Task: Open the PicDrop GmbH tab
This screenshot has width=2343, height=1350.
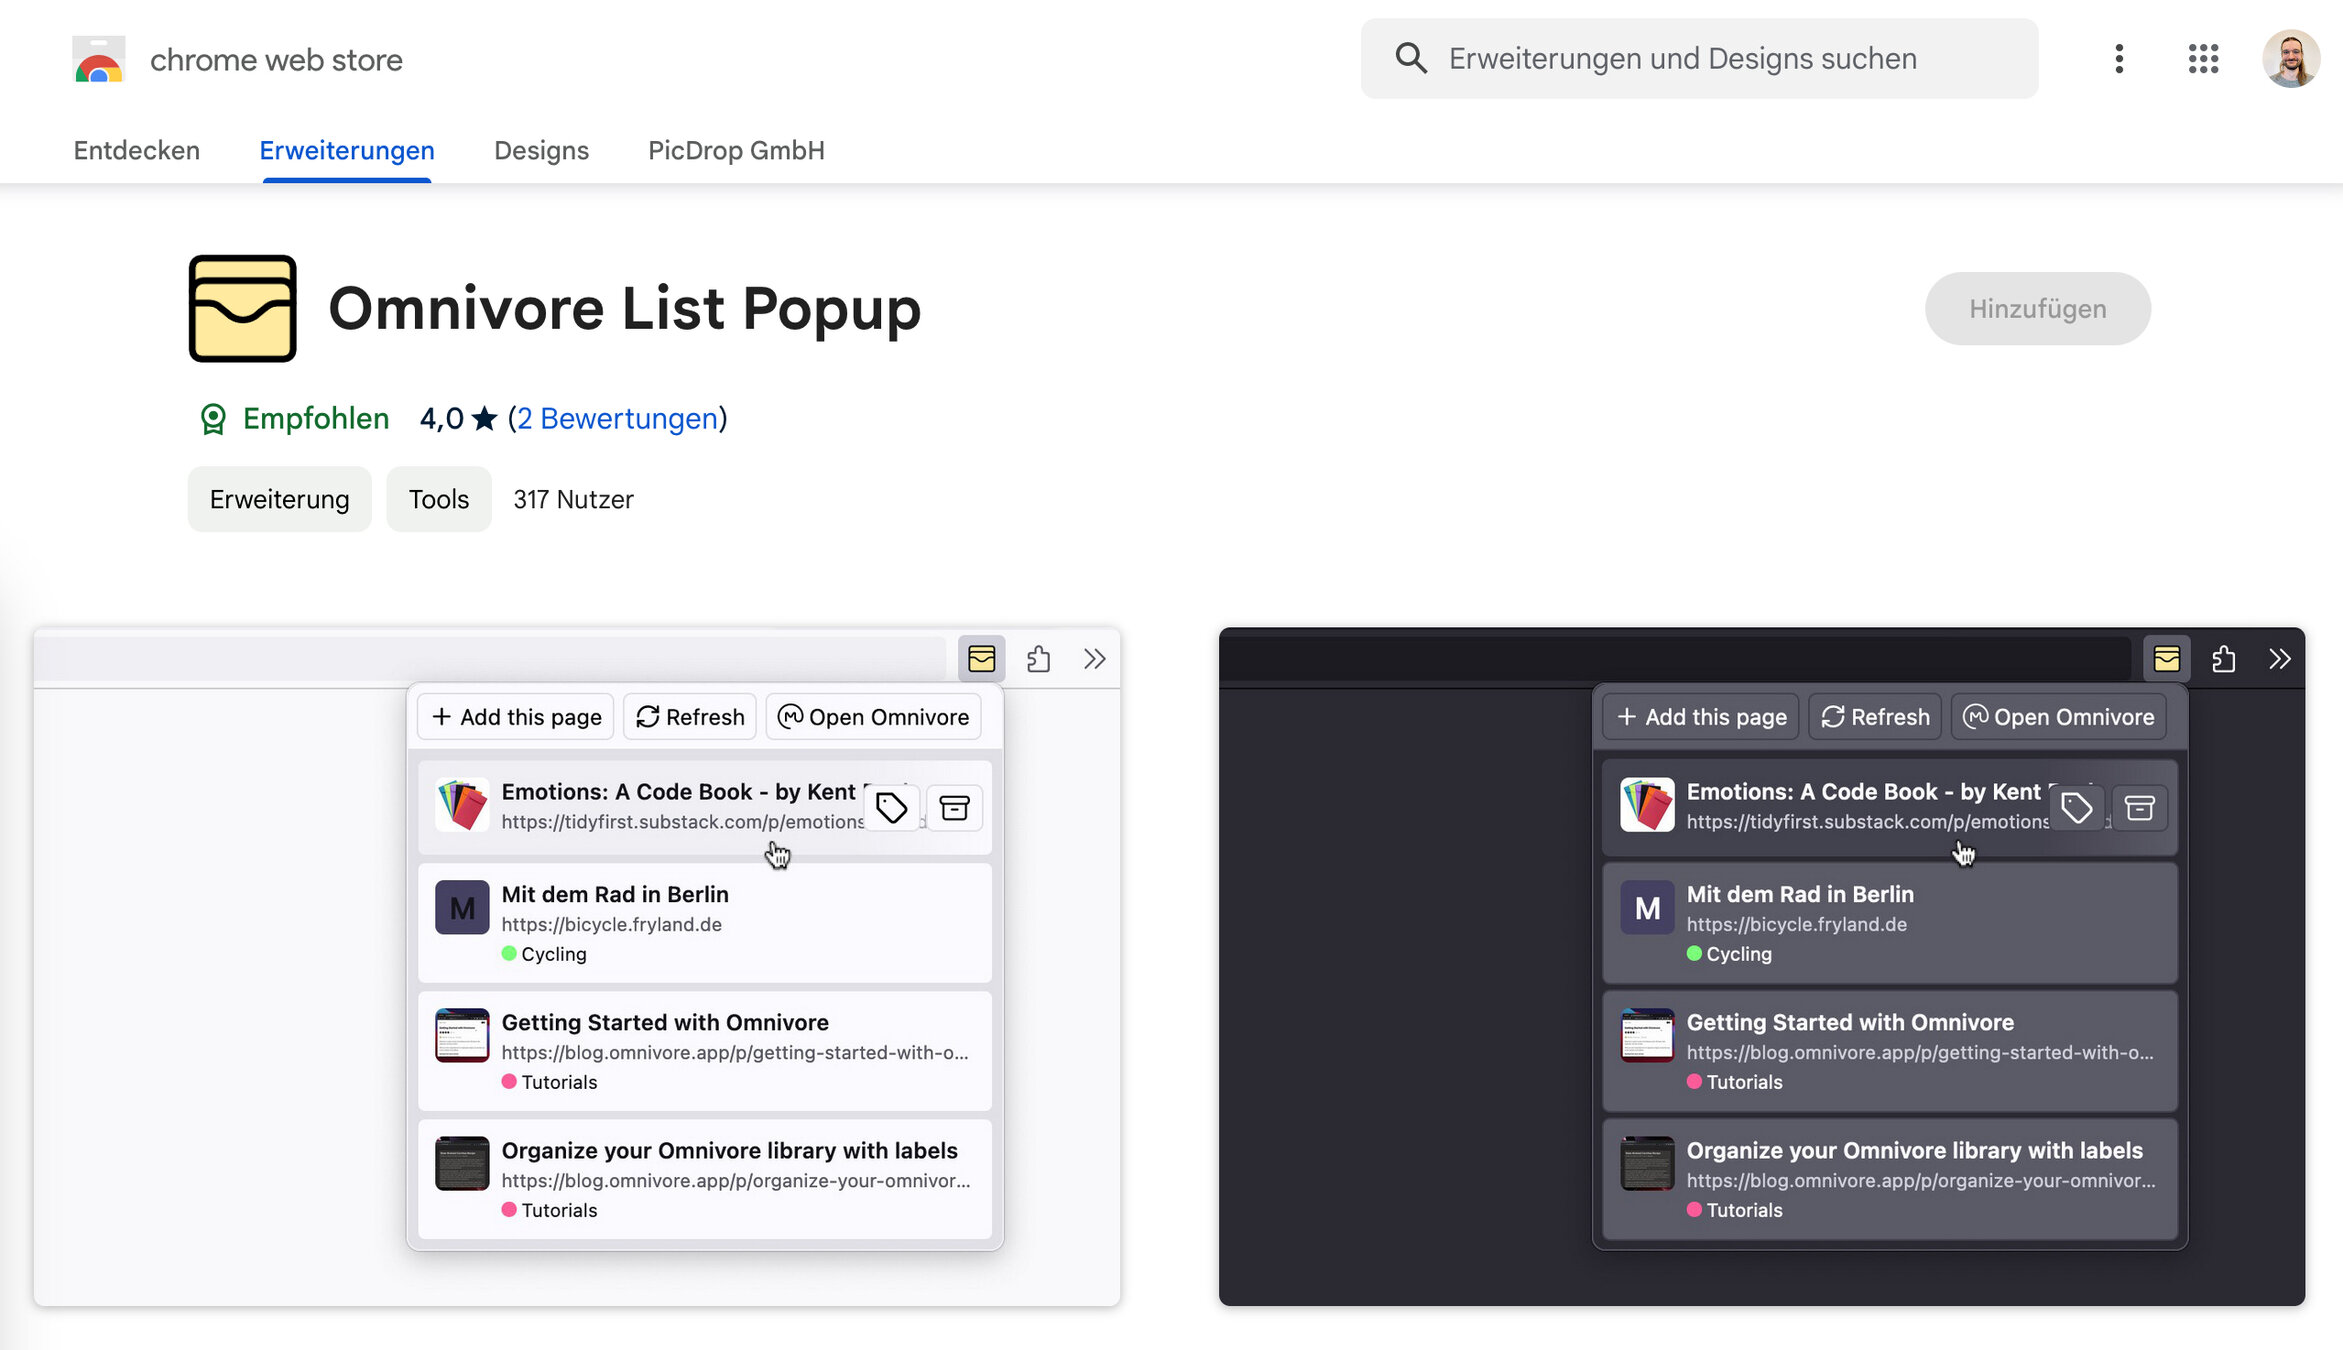Action: tap(736, 151)
